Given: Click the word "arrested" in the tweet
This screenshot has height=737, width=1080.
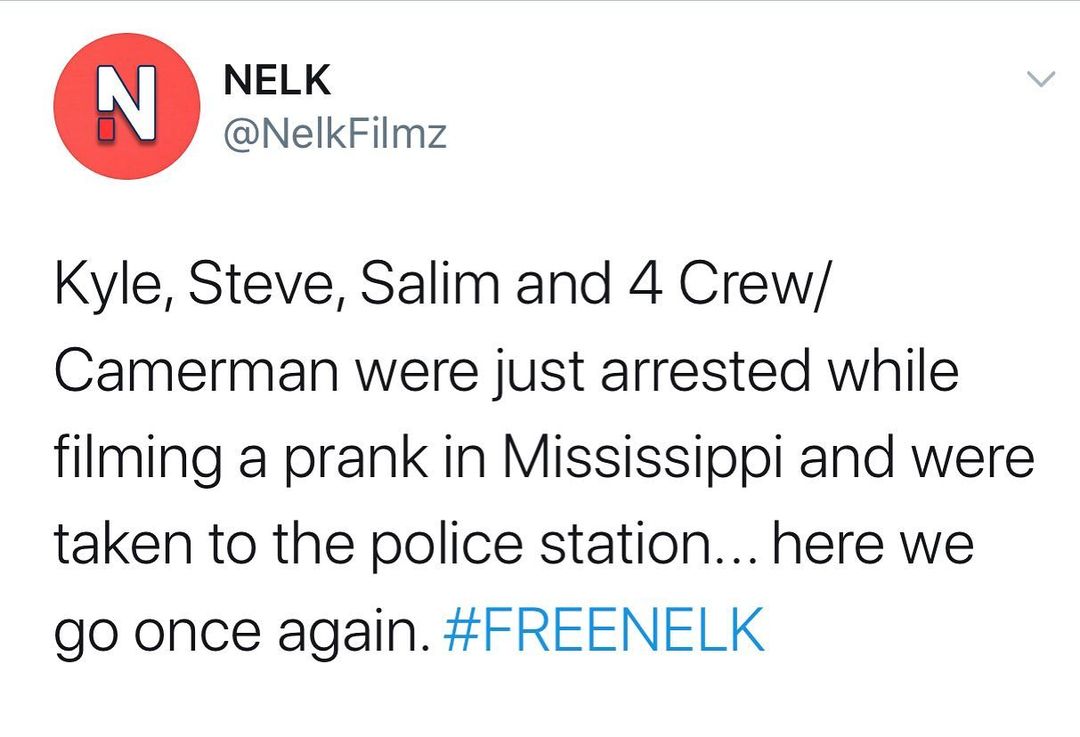Looking at the screenshot, I should pos(706,372).
